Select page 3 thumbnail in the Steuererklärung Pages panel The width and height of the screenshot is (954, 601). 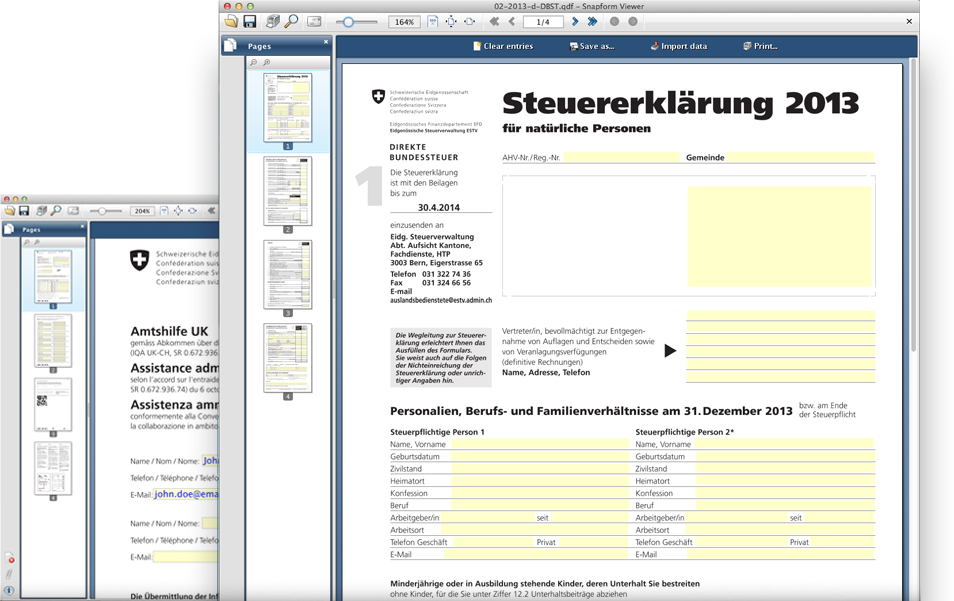tap(287, 274)
